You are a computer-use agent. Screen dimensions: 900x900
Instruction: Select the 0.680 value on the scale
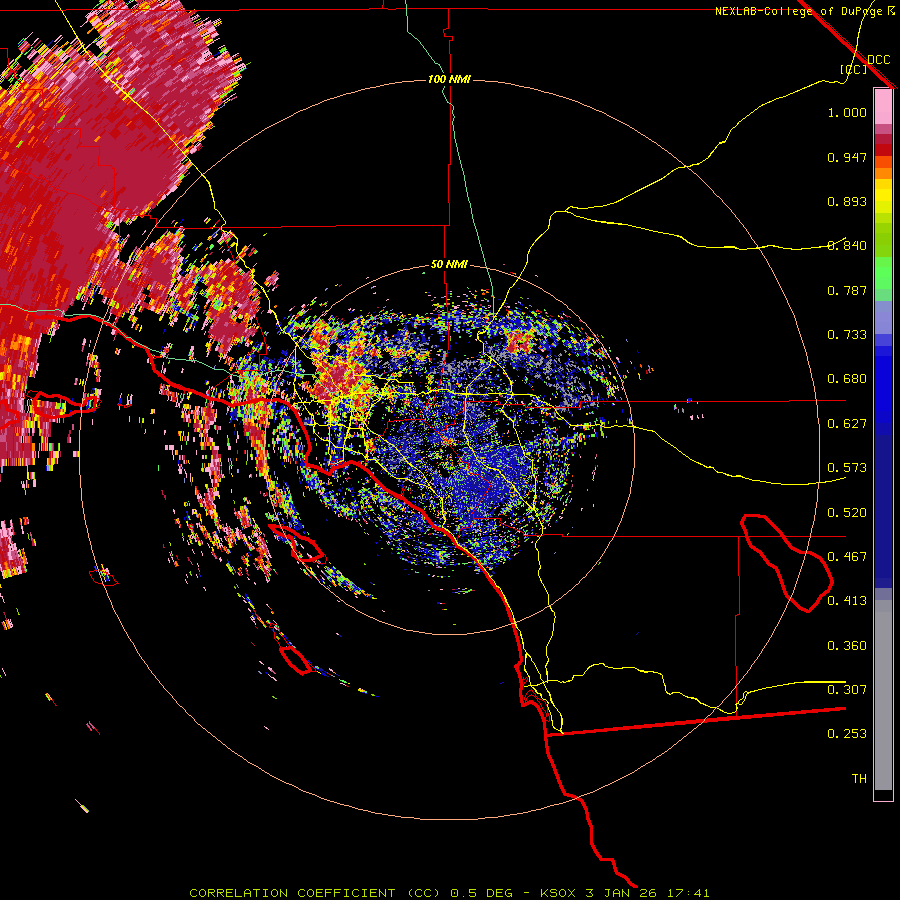[847, 379]
